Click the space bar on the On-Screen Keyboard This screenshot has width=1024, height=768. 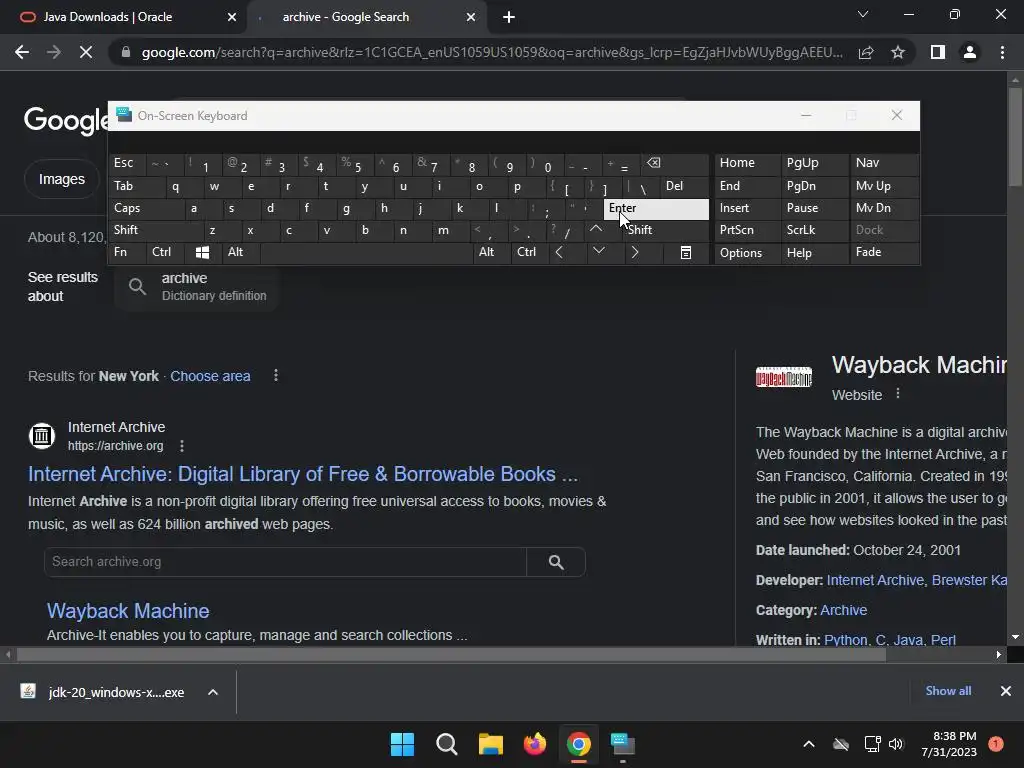(x=366, y=252)
